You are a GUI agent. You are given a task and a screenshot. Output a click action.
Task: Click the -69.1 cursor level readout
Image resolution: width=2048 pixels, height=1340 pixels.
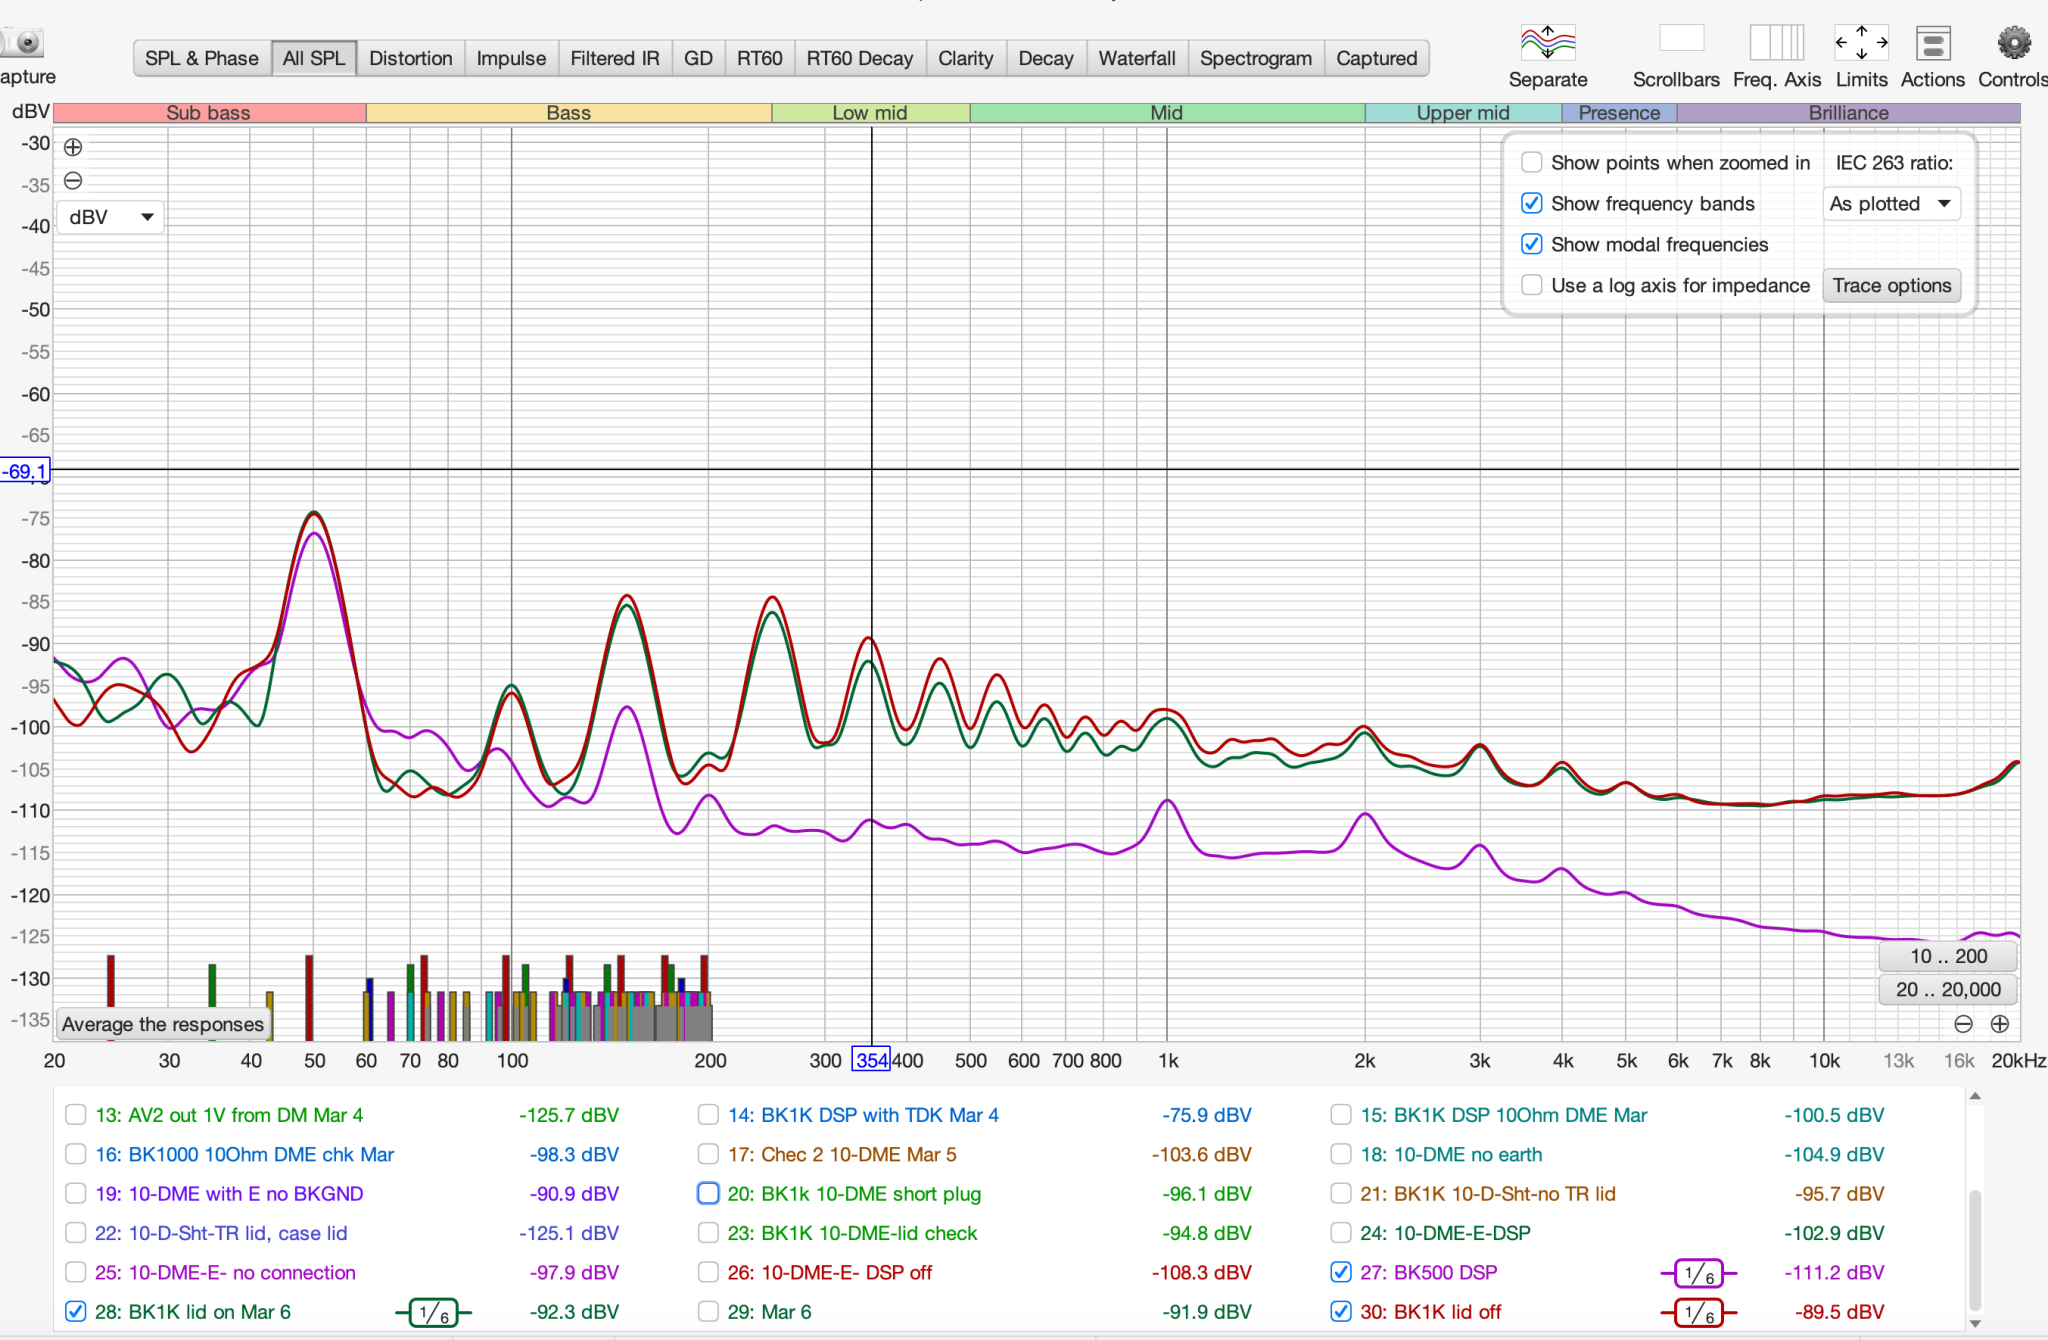point(24,471)
